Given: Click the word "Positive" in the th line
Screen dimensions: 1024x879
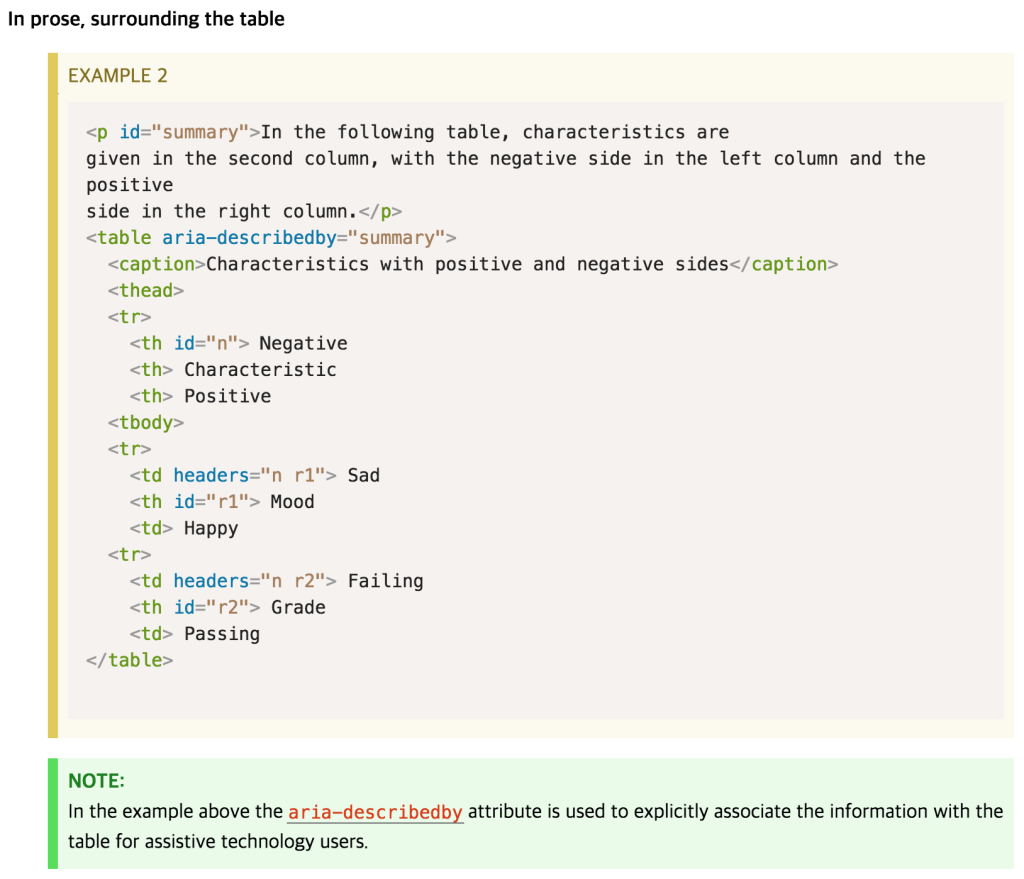Looking at the screenshot, I should click(227, 396).
